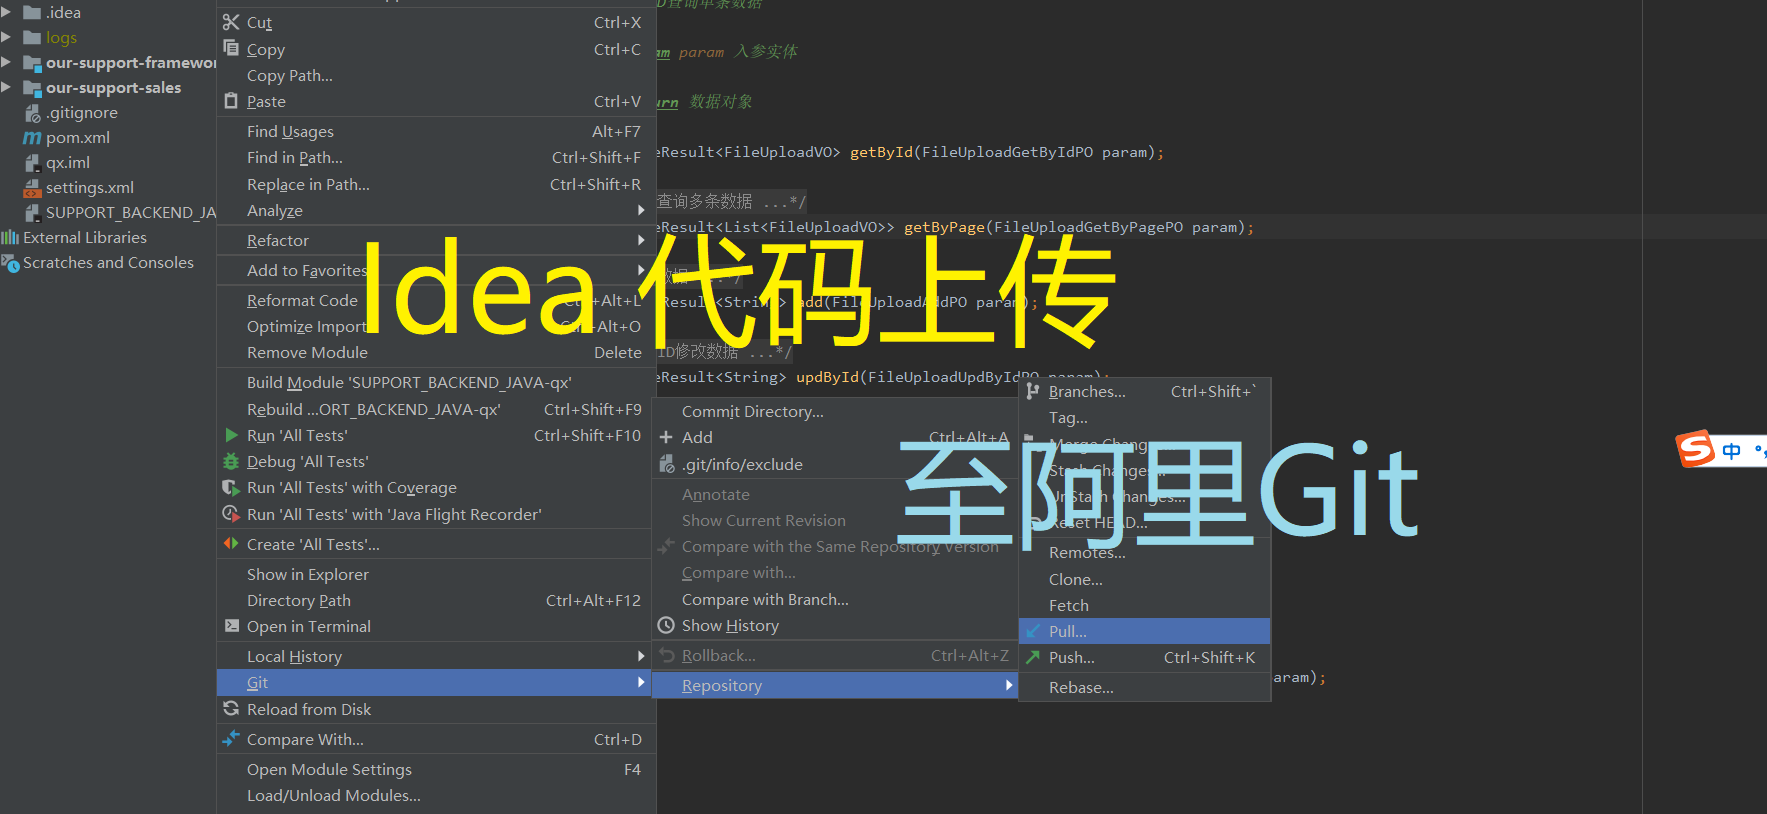The image size is (1767, 814).
Task: Click the Maven pom.xml file icon
Action: pyautogui.click(x=32, y=137)
